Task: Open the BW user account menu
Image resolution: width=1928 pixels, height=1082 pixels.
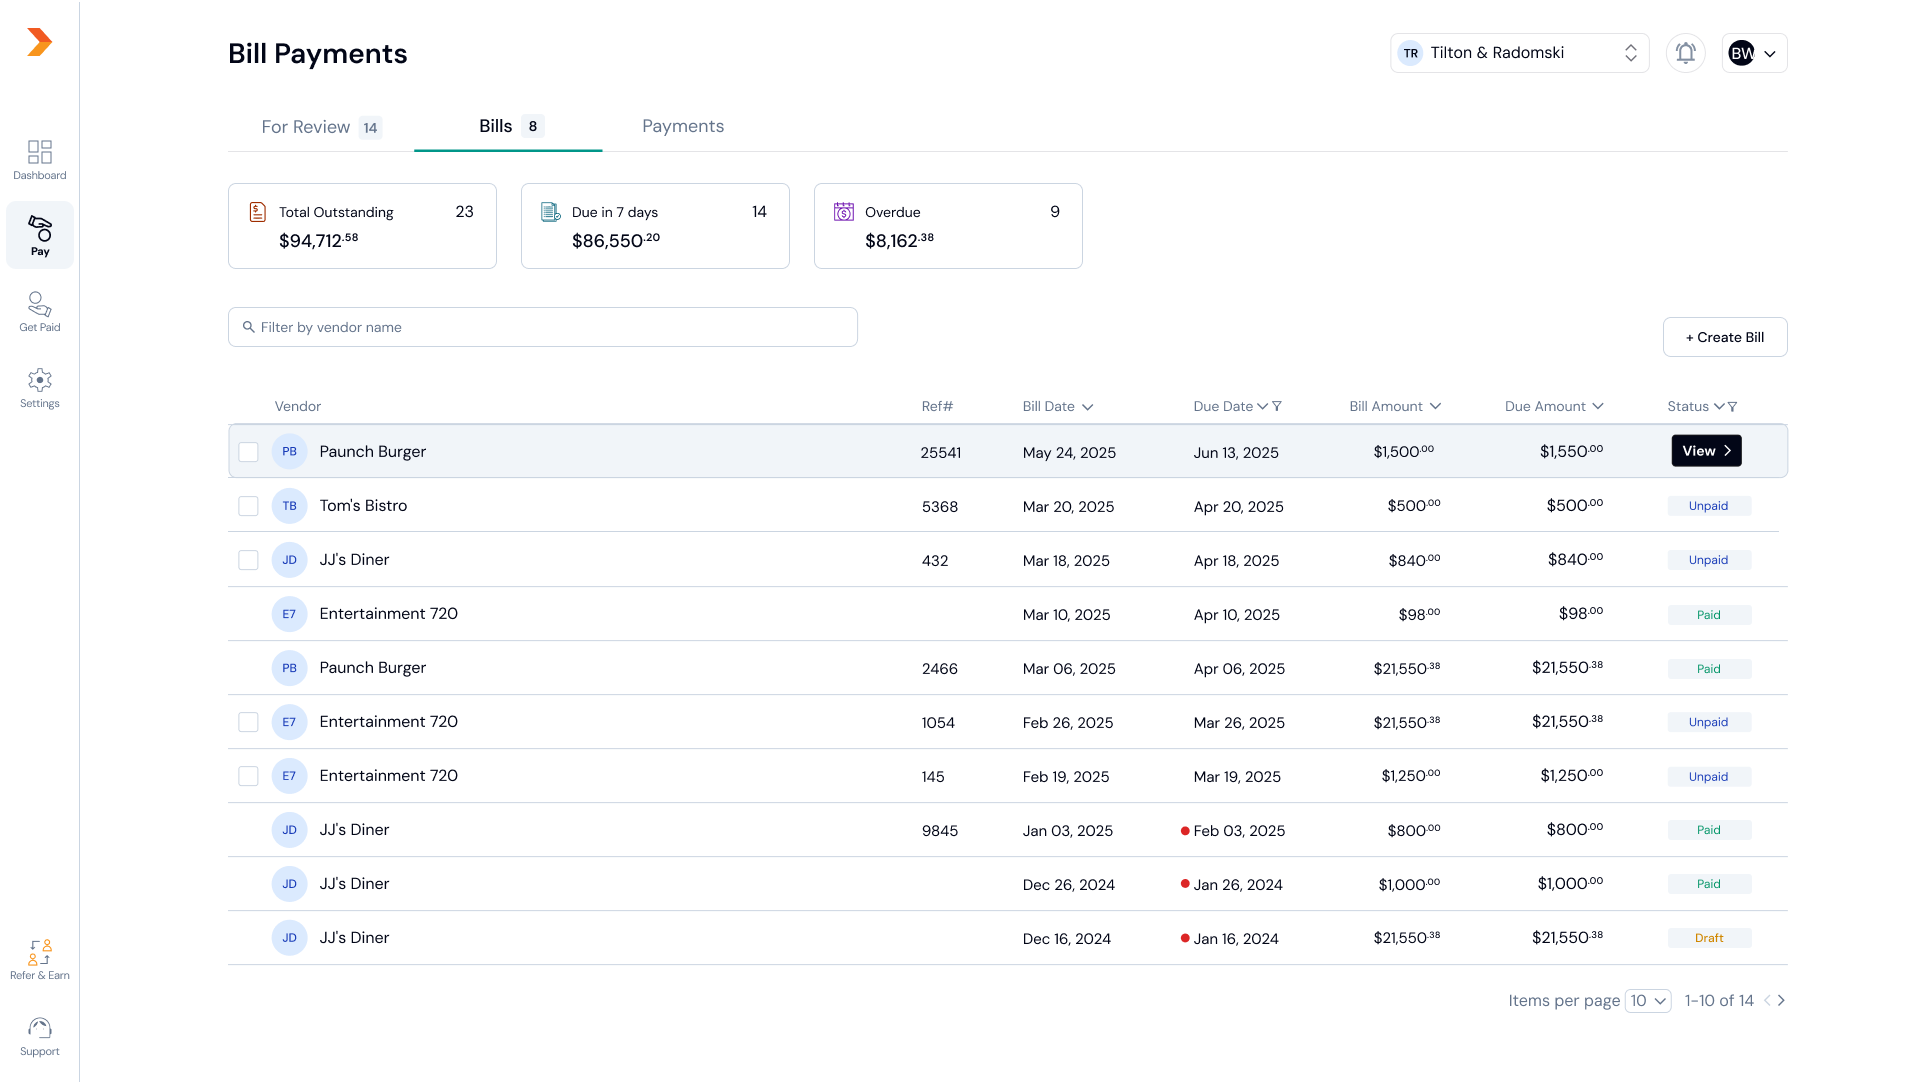Action: pos(1754,53)
